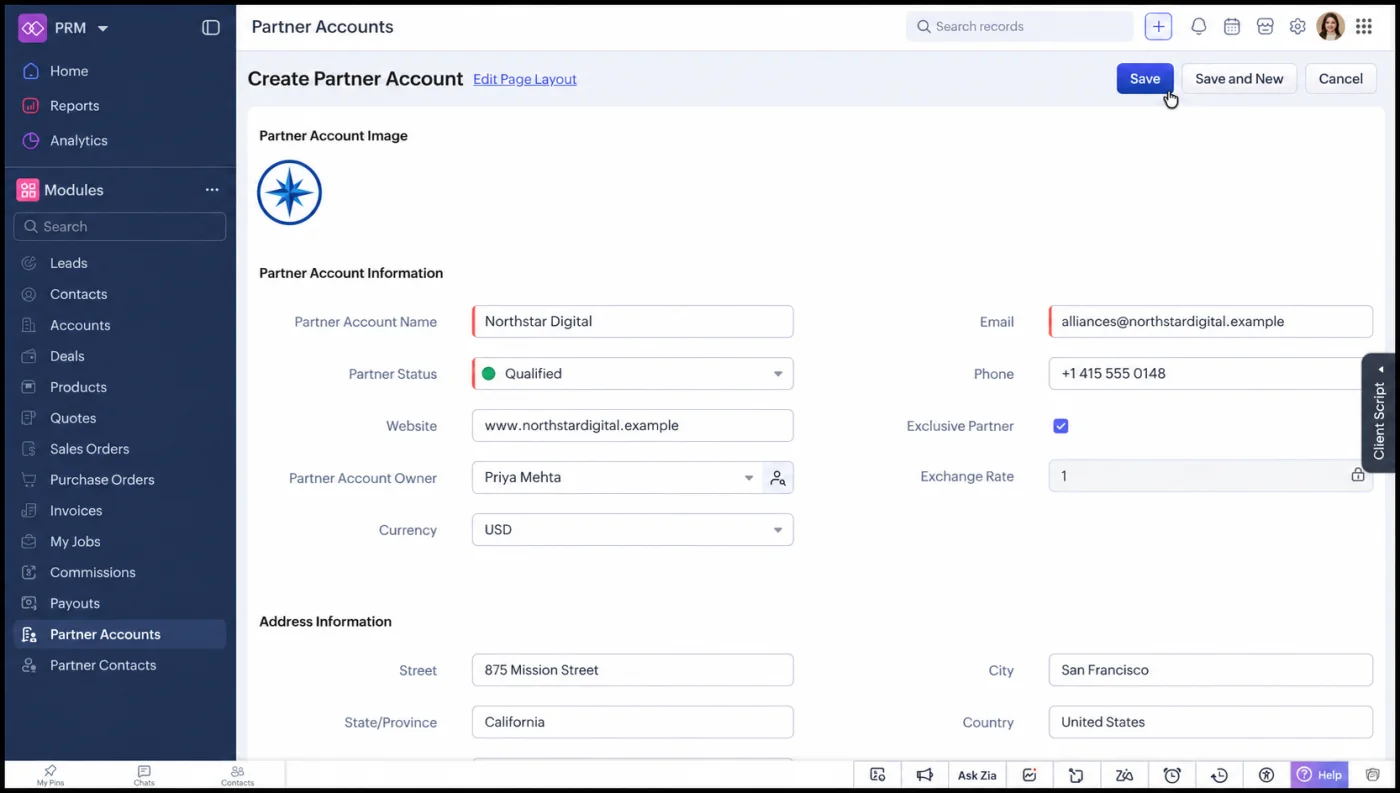
Task: Click the Cancel button
Action: pos(1341,79)
